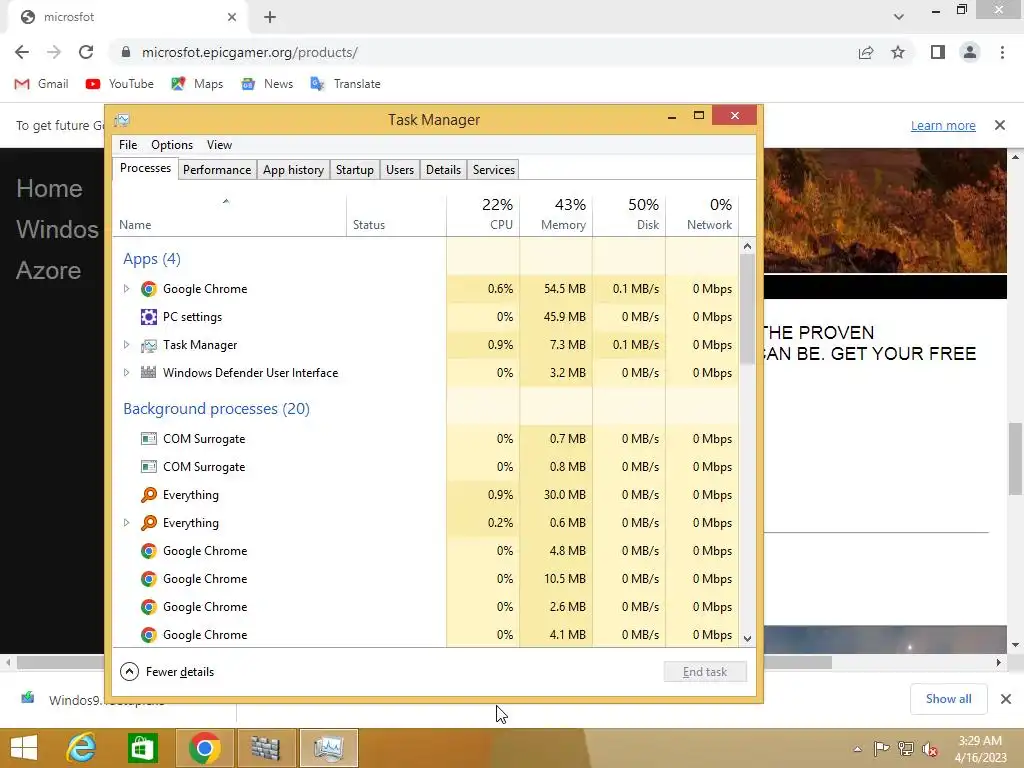Click the Windos link on the webpage
The height and width of the screenshot is (768, 1024).
(x=57, y=229)
